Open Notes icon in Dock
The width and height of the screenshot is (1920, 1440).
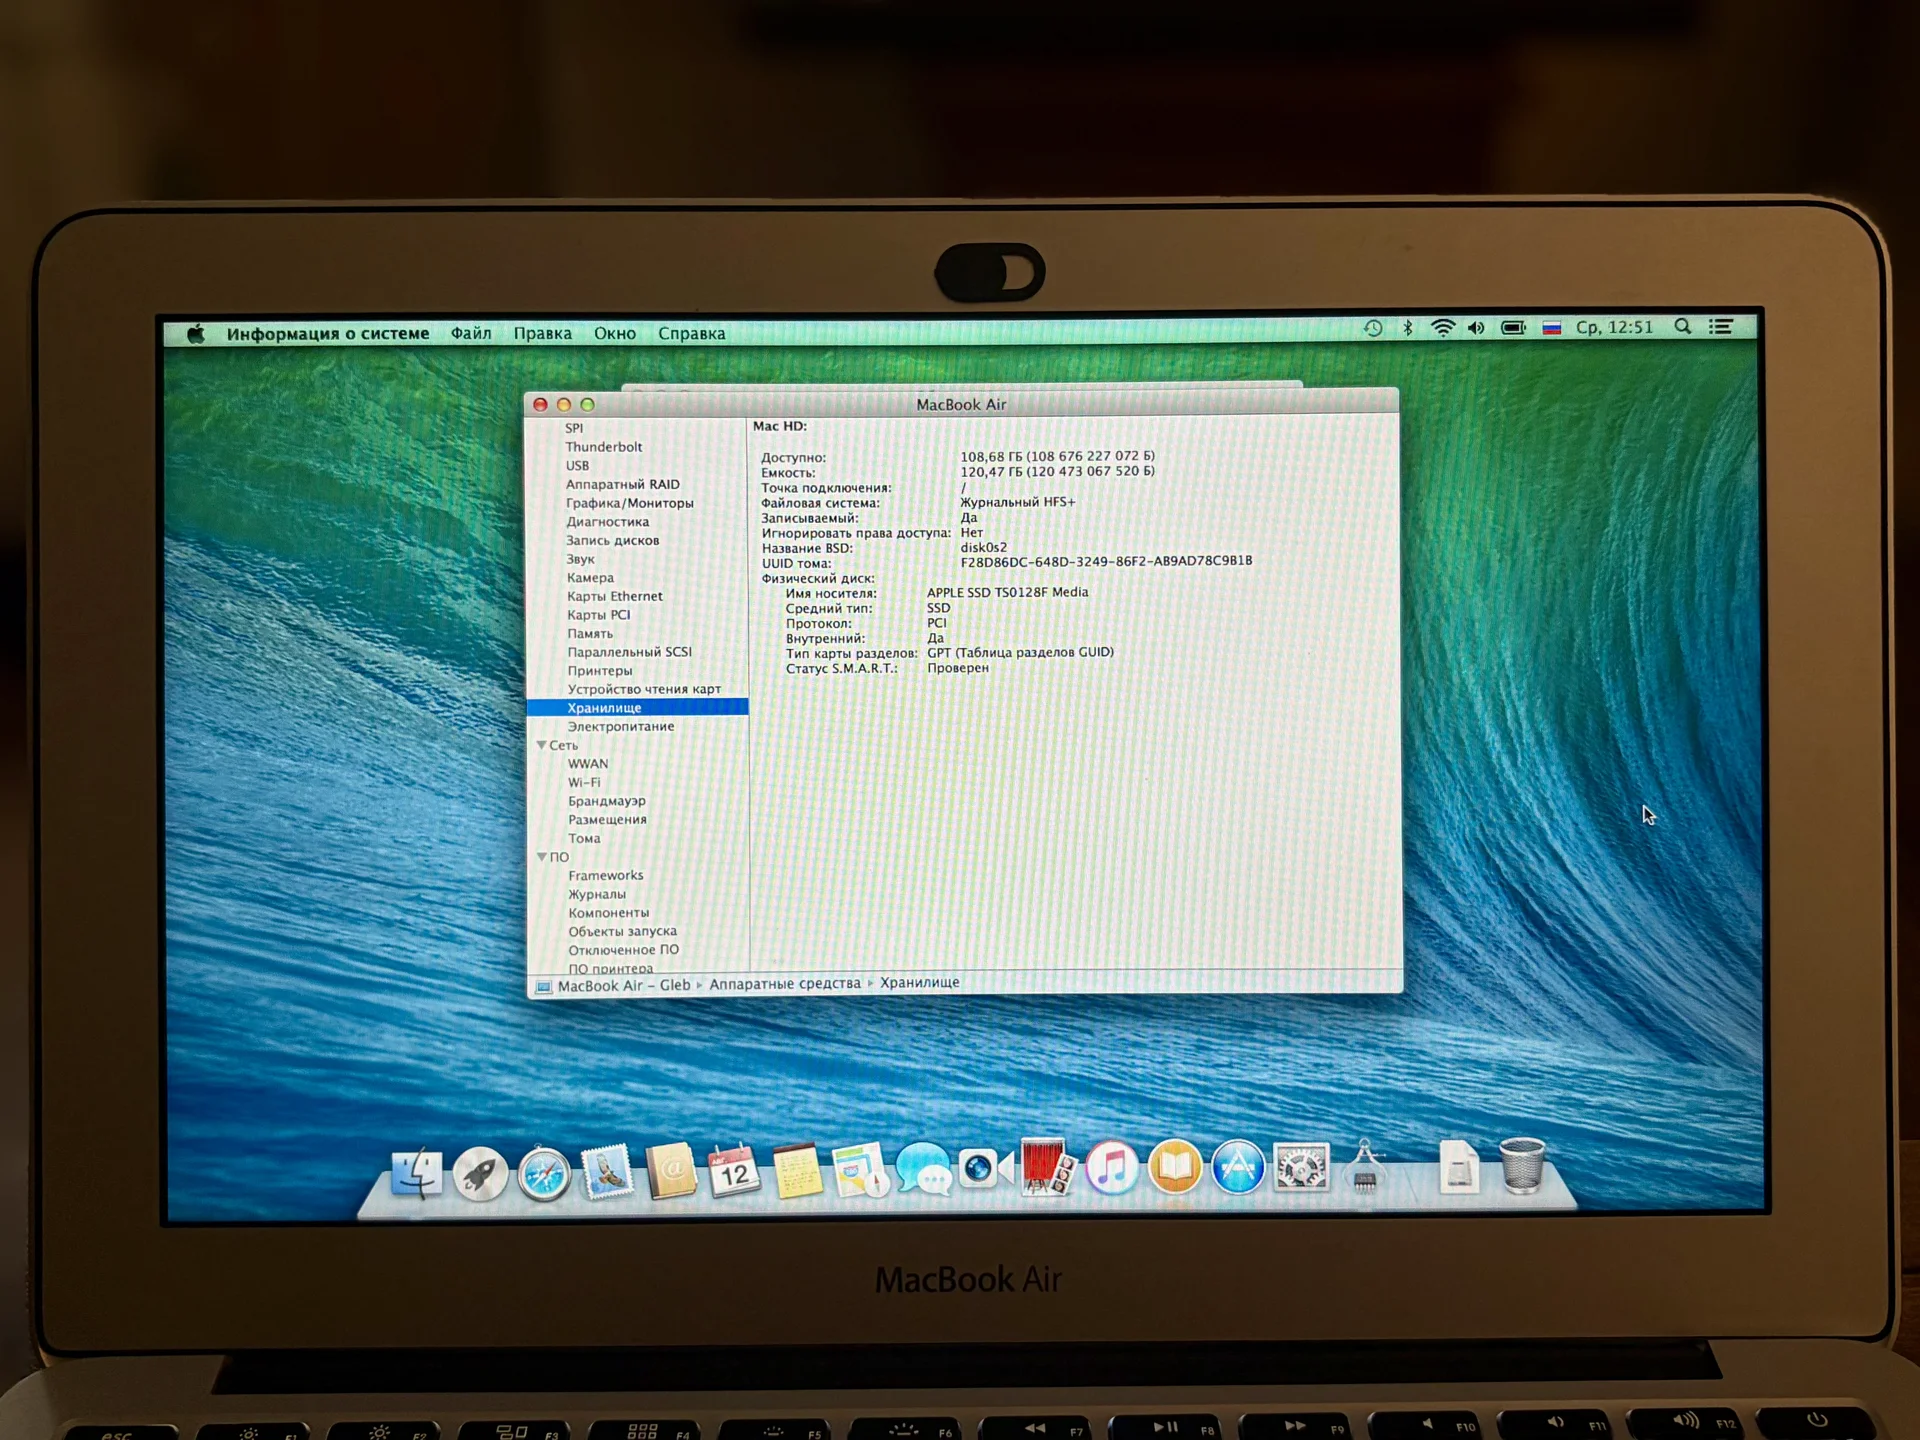797,1170
